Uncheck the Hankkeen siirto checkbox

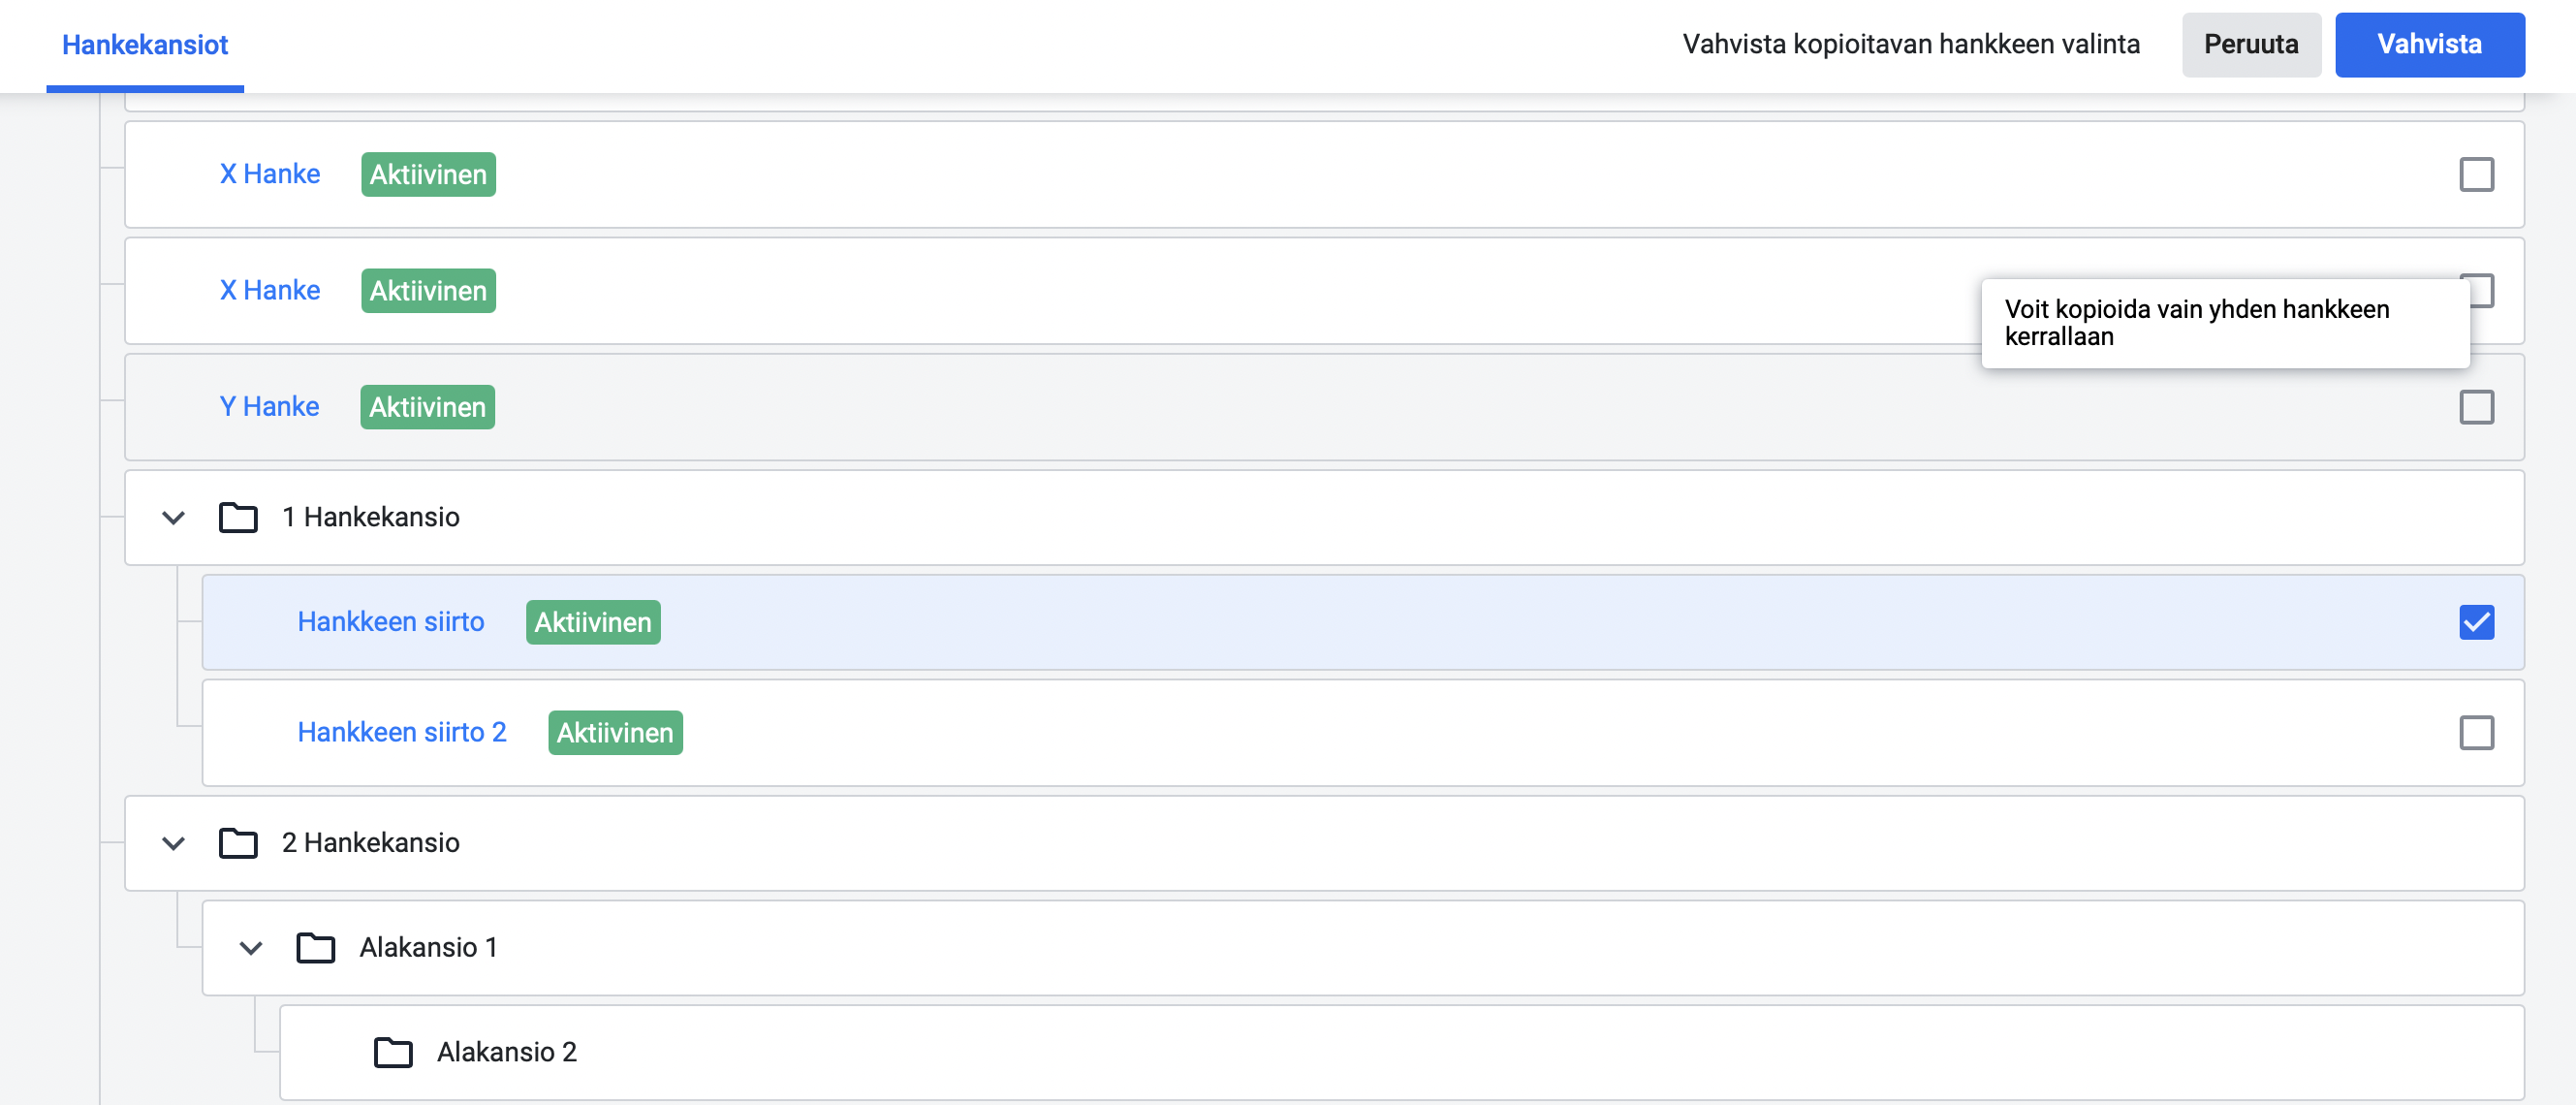pos(2476,622)
